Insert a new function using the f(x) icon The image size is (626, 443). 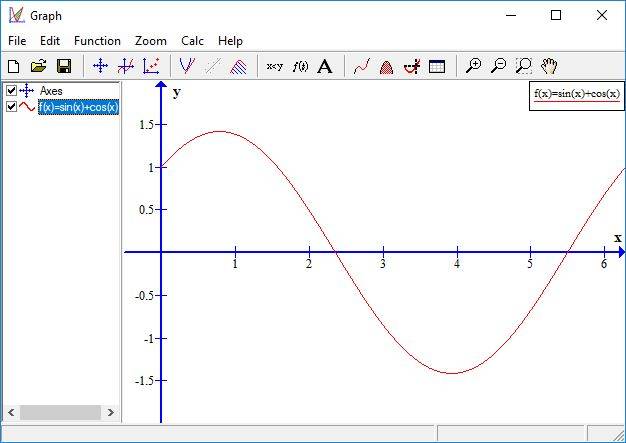[x=300, y=66]
